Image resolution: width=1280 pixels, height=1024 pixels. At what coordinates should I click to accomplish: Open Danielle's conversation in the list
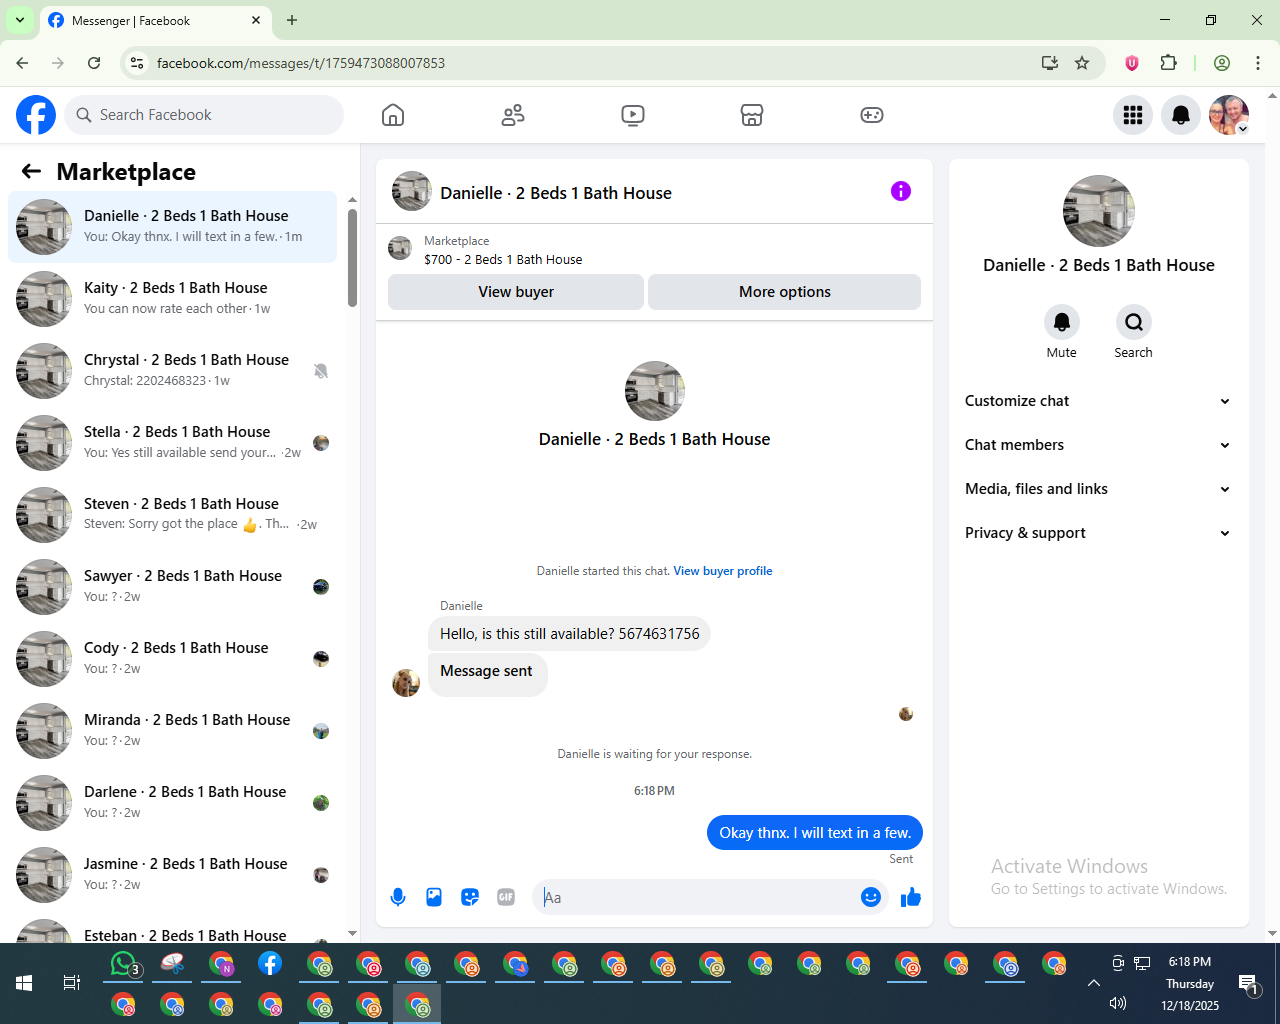[x=173, y=227]
